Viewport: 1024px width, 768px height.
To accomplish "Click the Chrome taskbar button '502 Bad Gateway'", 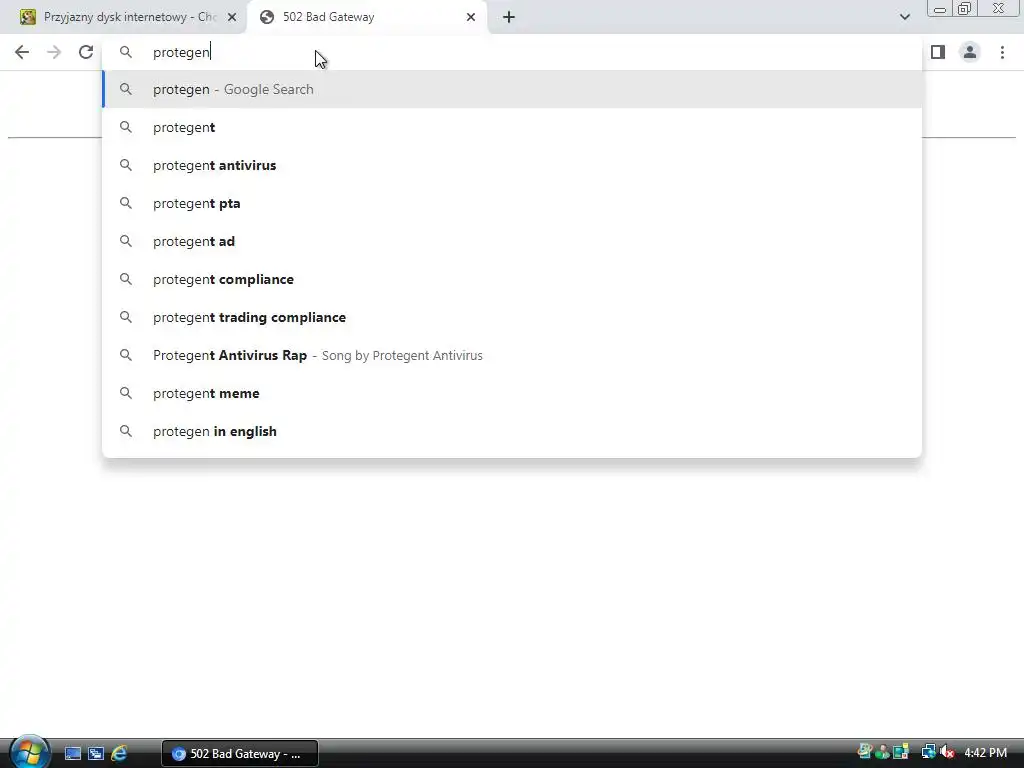I will (x=240, y=754).
